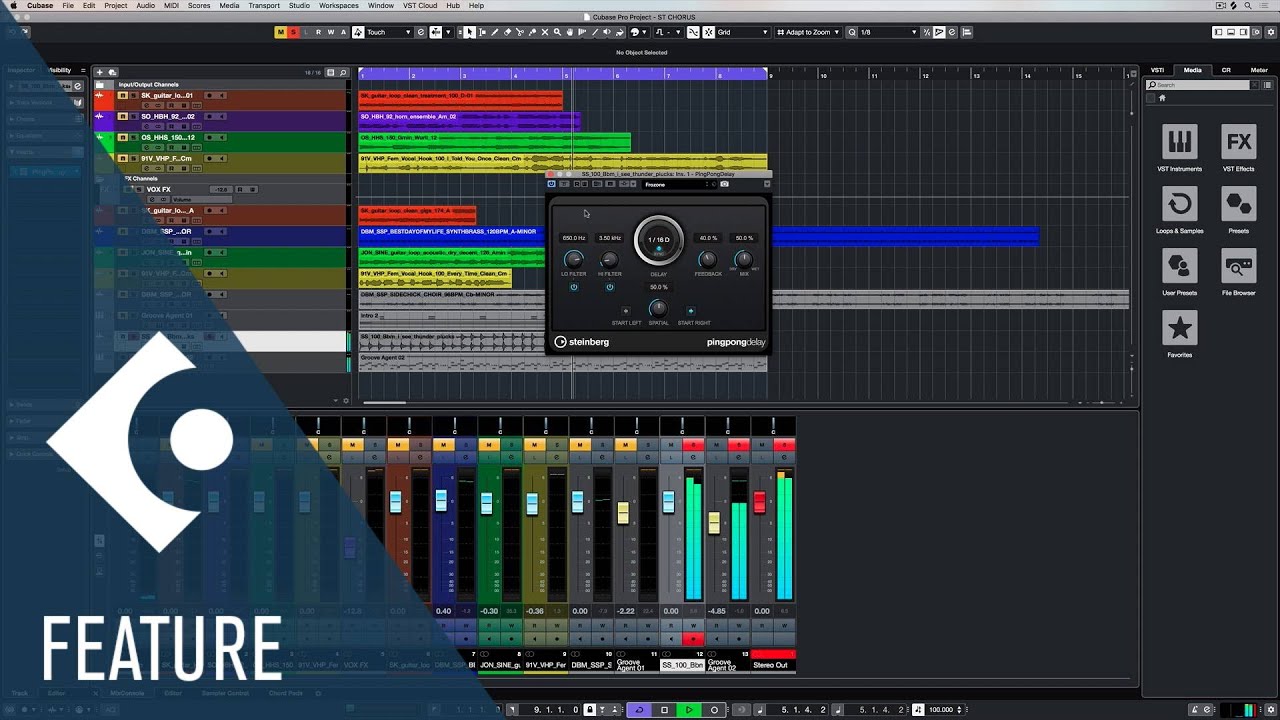Open Favorites in Media rack
Image resolution: width=1280 pixels, height=720 pixels.
coord(1180,328)
